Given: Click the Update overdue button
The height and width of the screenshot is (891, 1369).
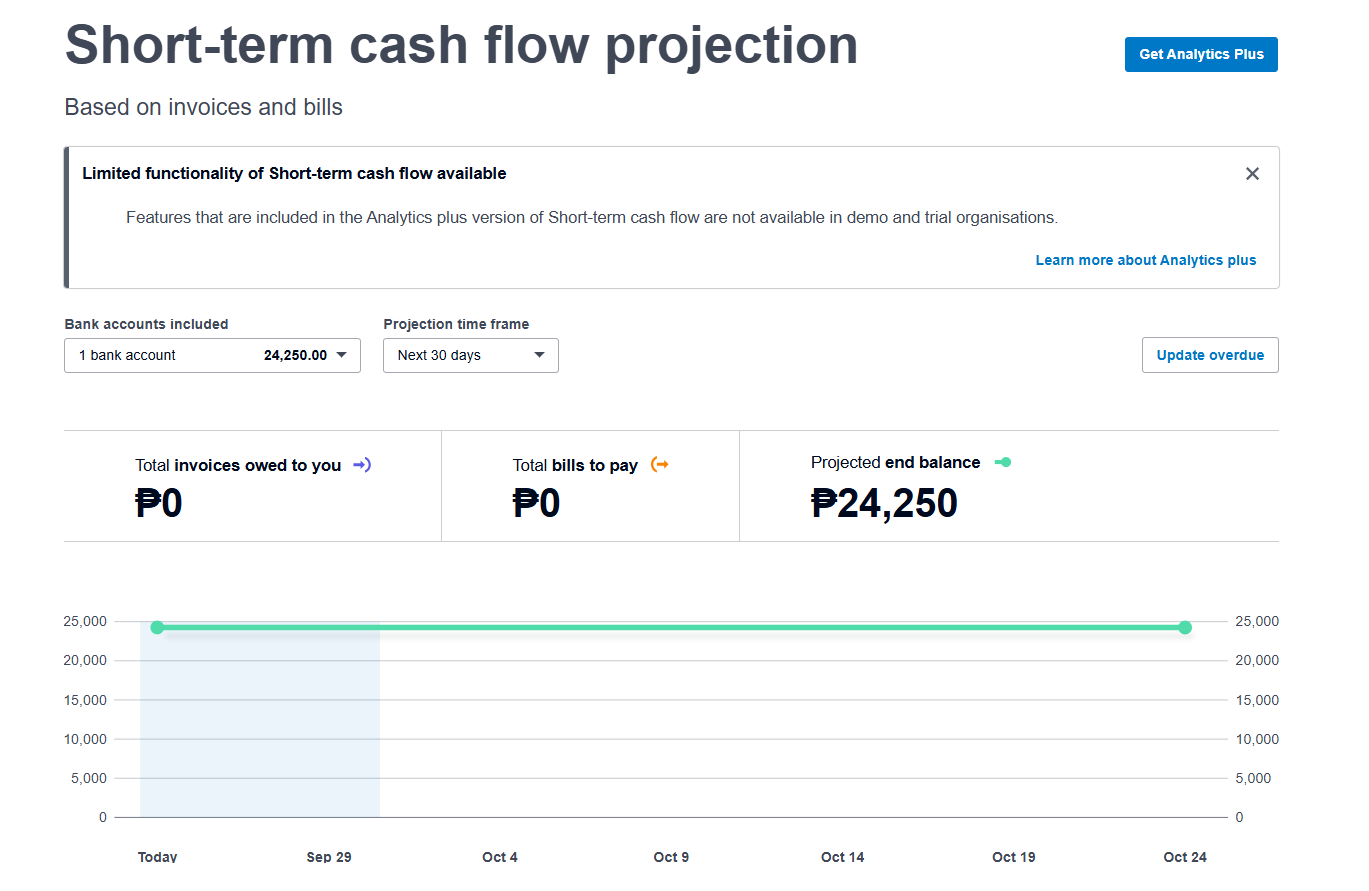Looking at the screenshot, I should click(x=1210, y=355).
